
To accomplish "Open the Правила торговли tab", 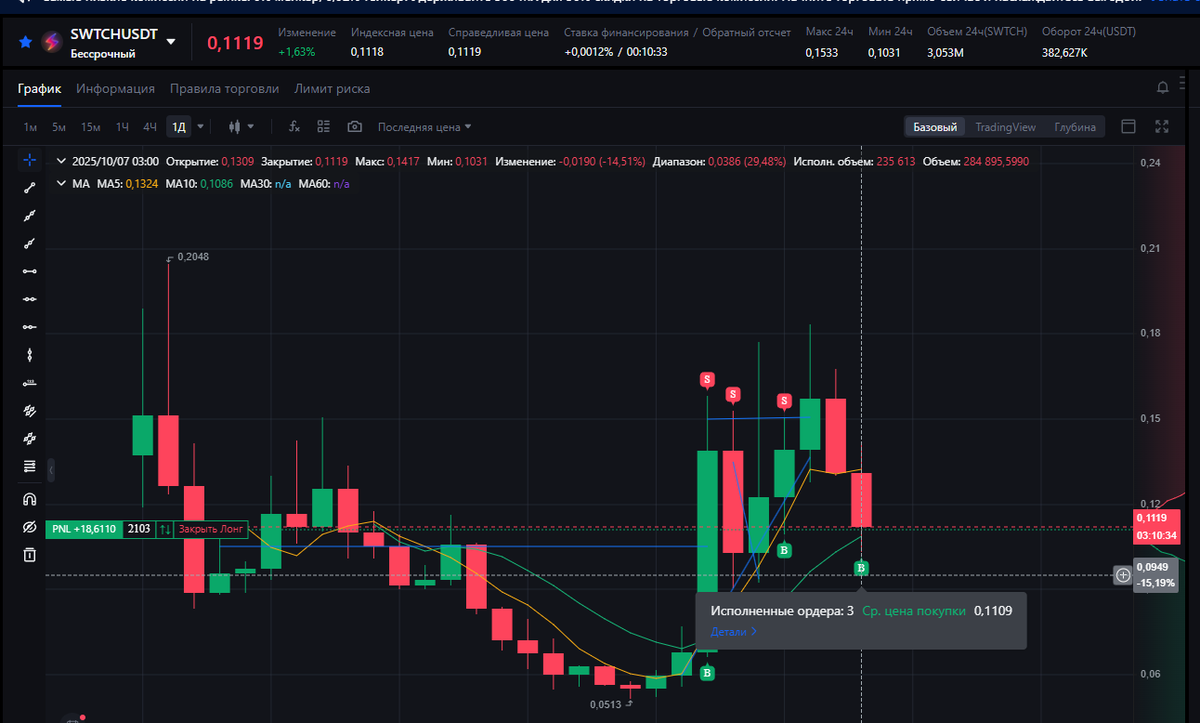I will pos(224,88).
